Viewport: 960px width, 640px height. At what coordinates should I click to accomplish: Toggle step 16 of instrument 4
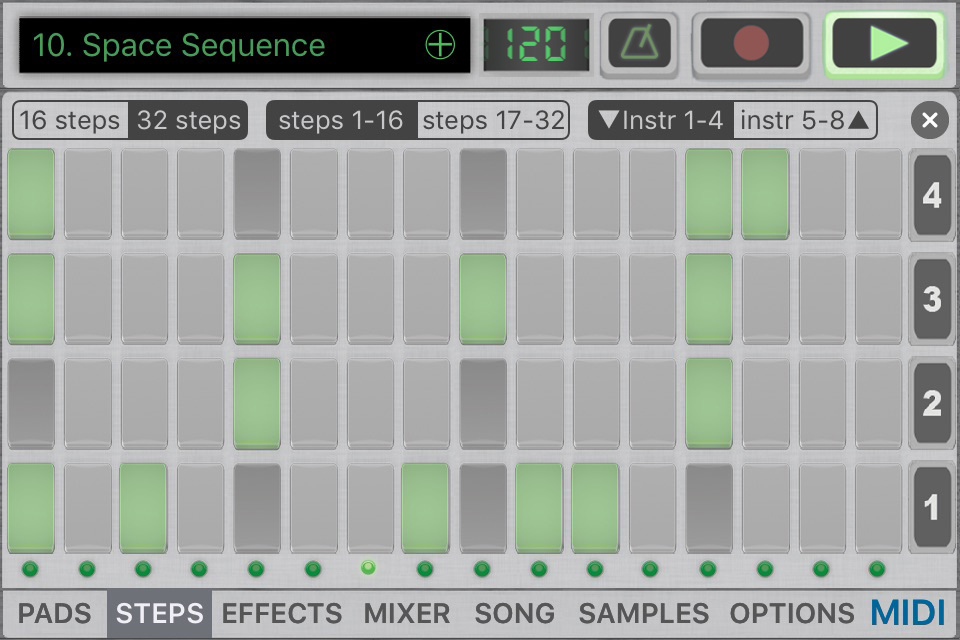tap(879, 194)
